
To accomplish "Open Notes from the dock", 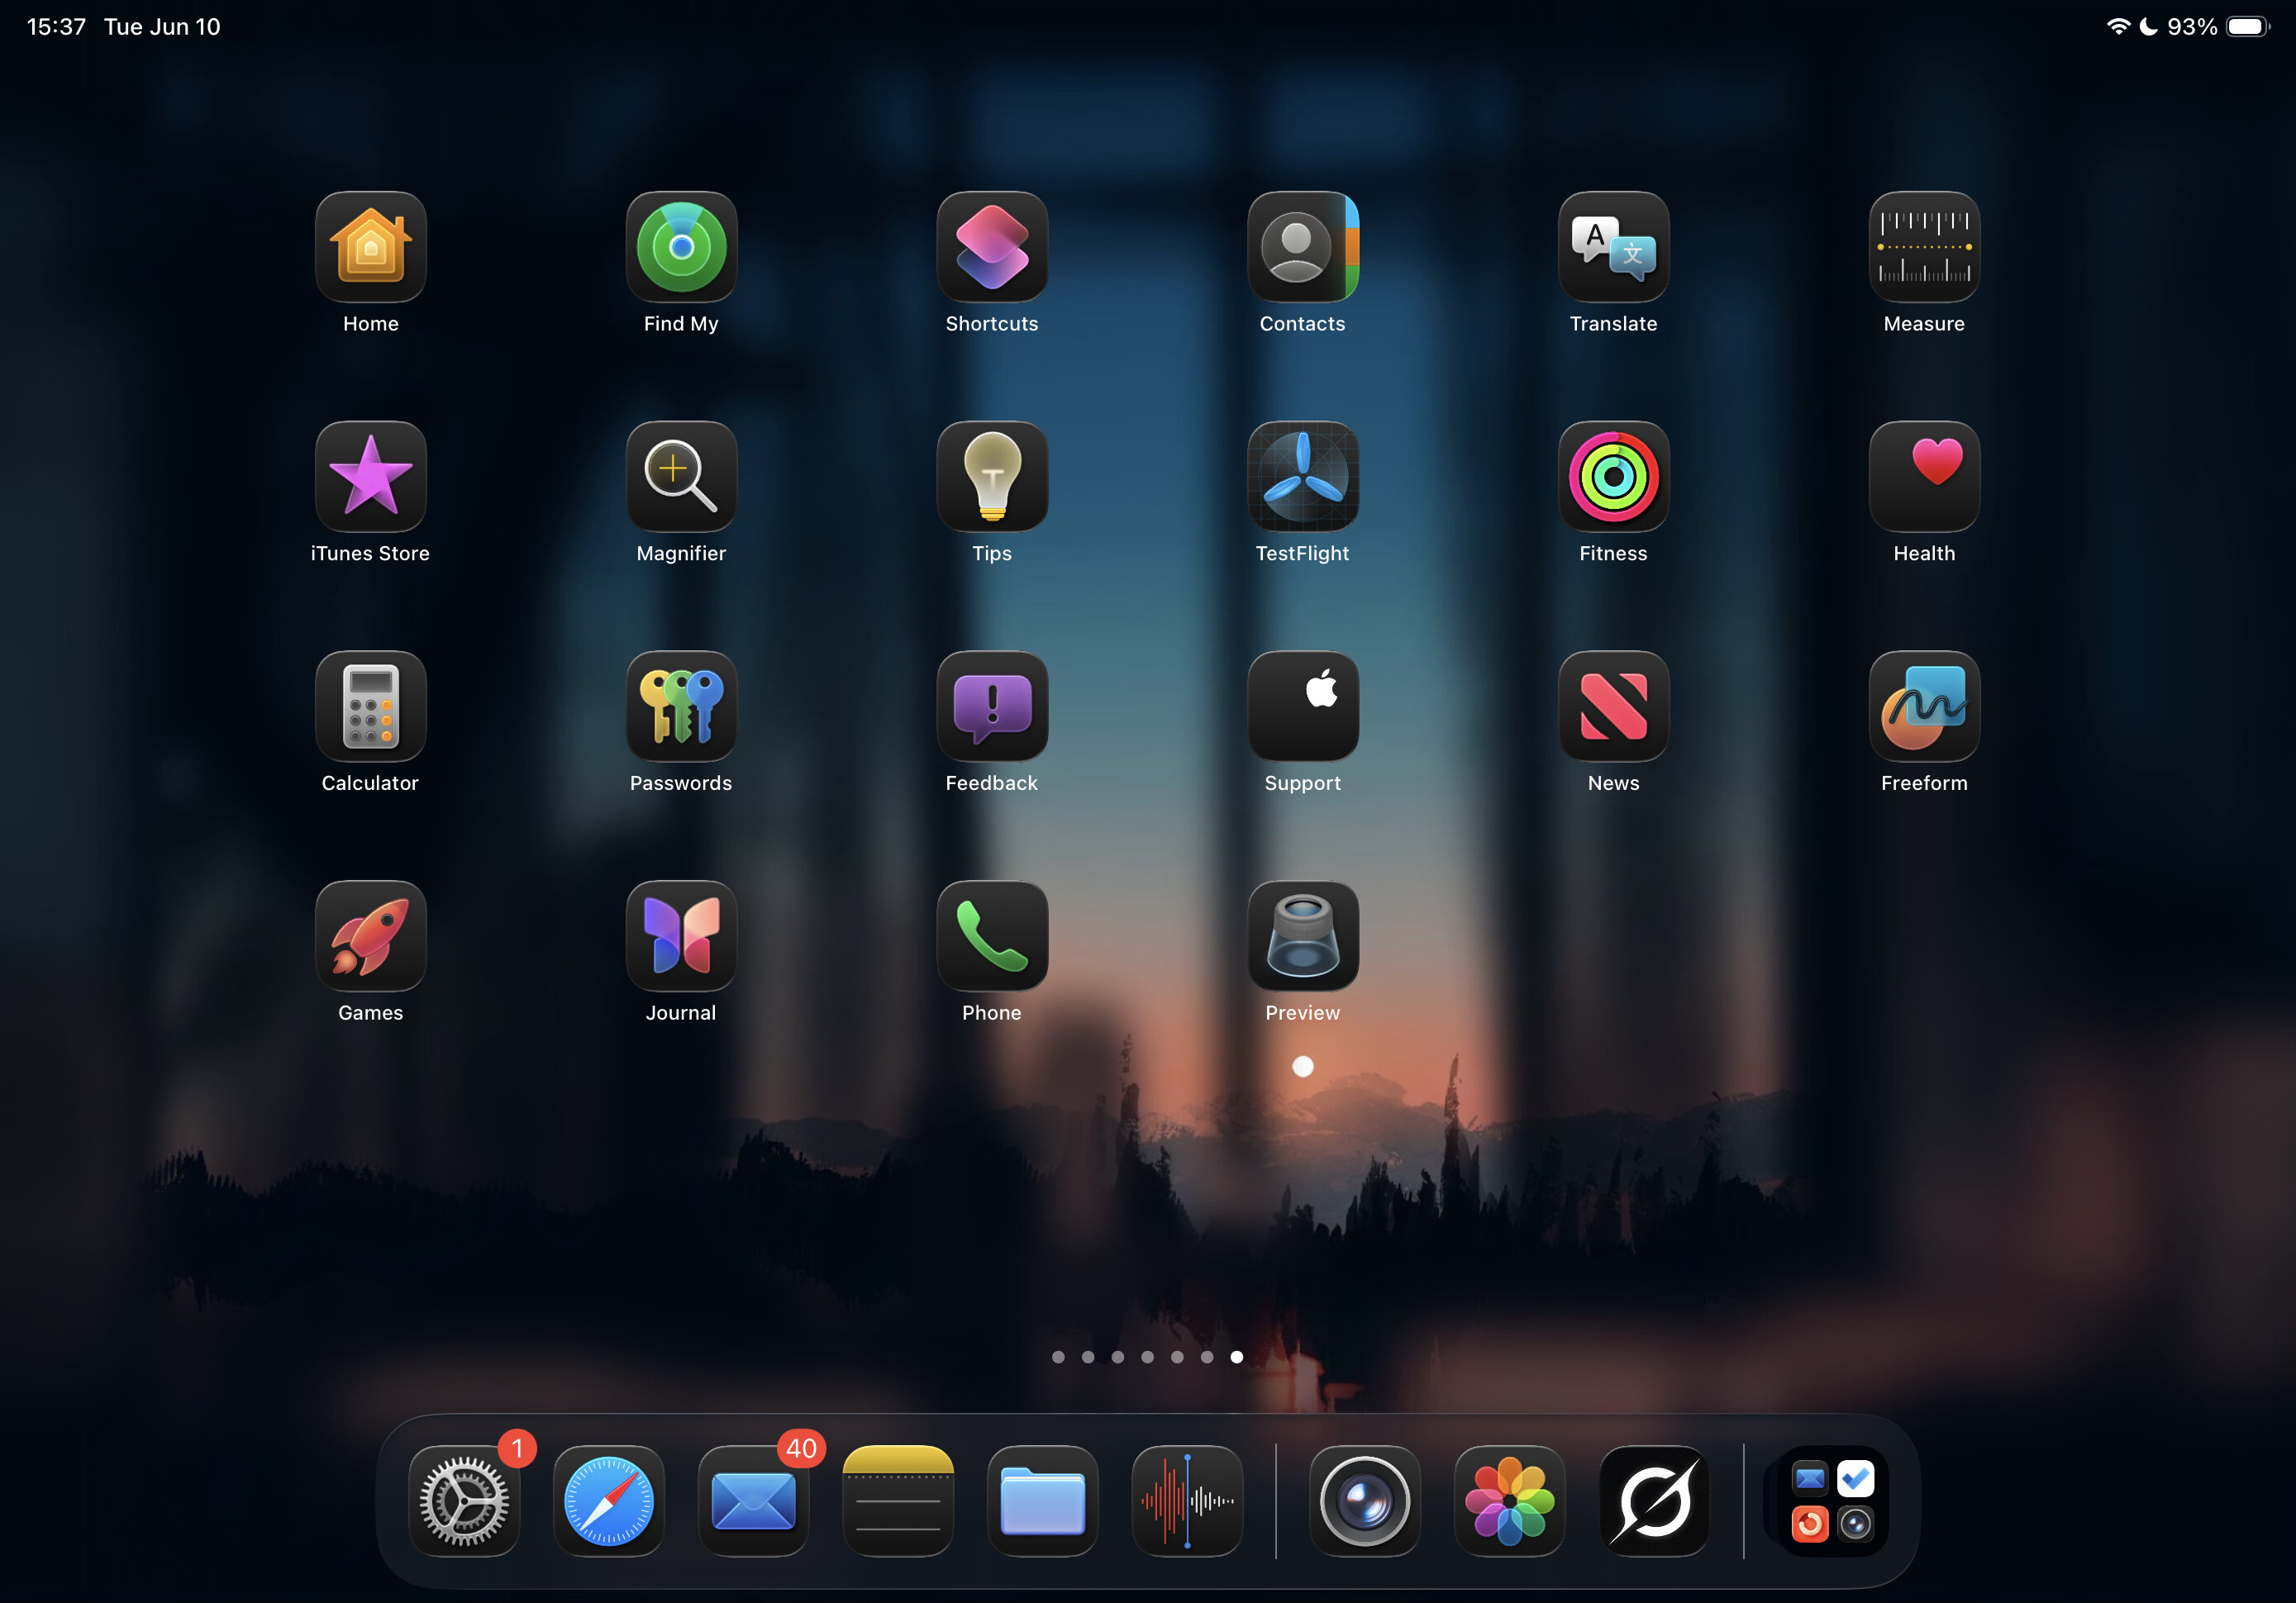I will [x=898, y=1501].
